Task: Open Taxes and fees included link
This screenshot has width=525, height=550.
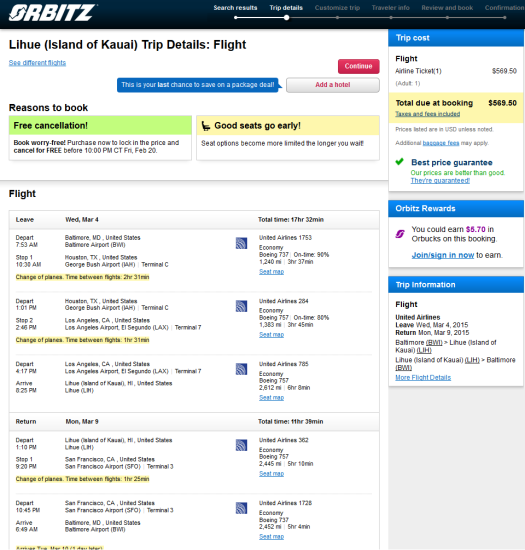Action: coord(428,114)
